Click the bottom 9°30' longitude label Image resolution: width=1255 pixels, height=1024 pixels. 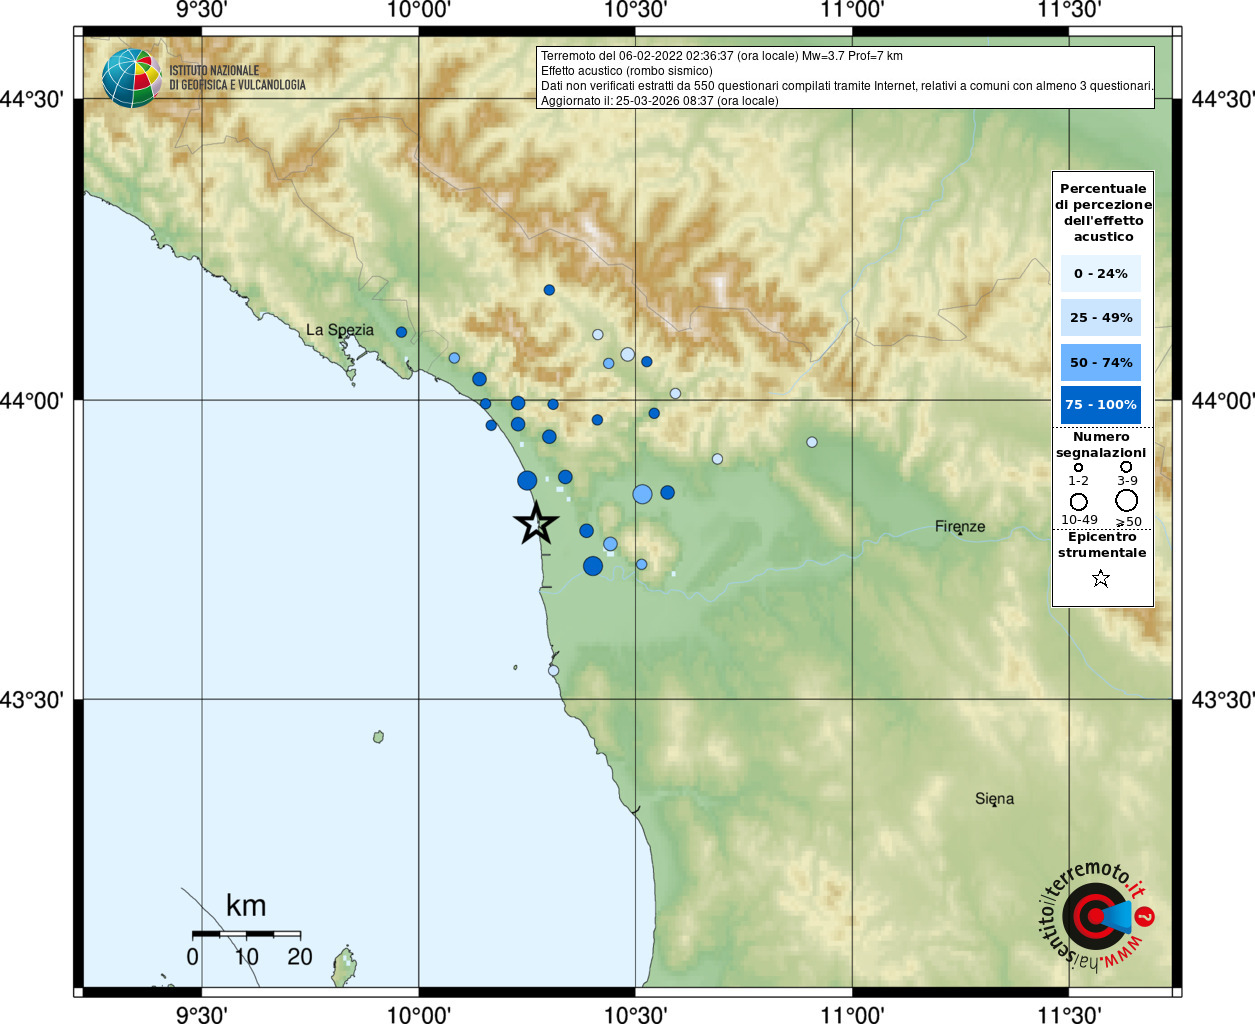tap(202, 1014)
